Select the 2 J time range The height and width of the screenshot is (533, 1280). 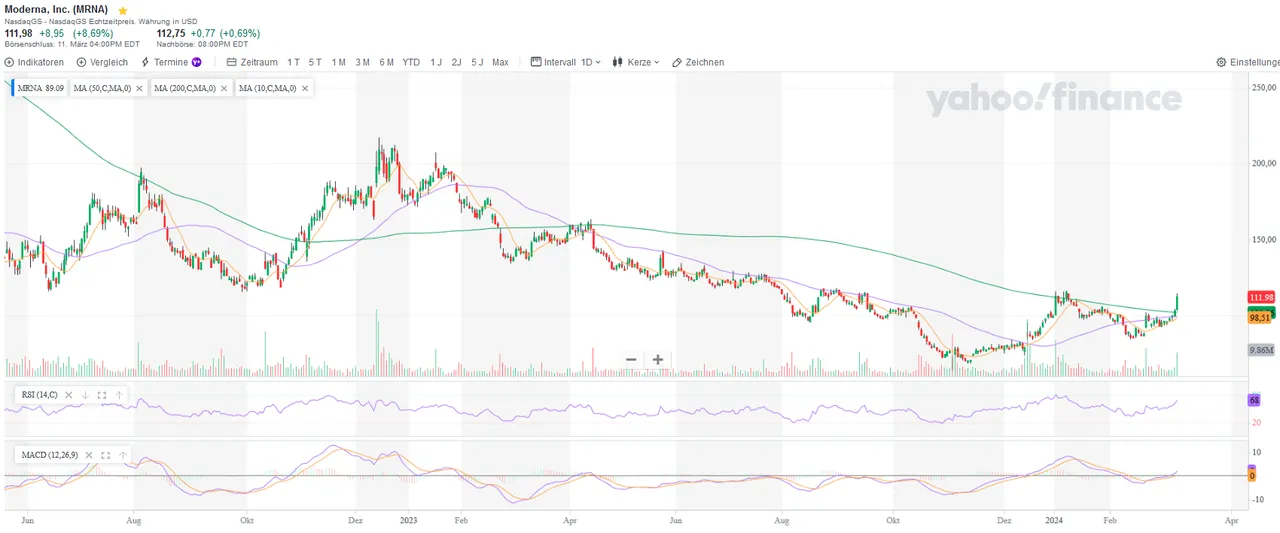(456, 62)
